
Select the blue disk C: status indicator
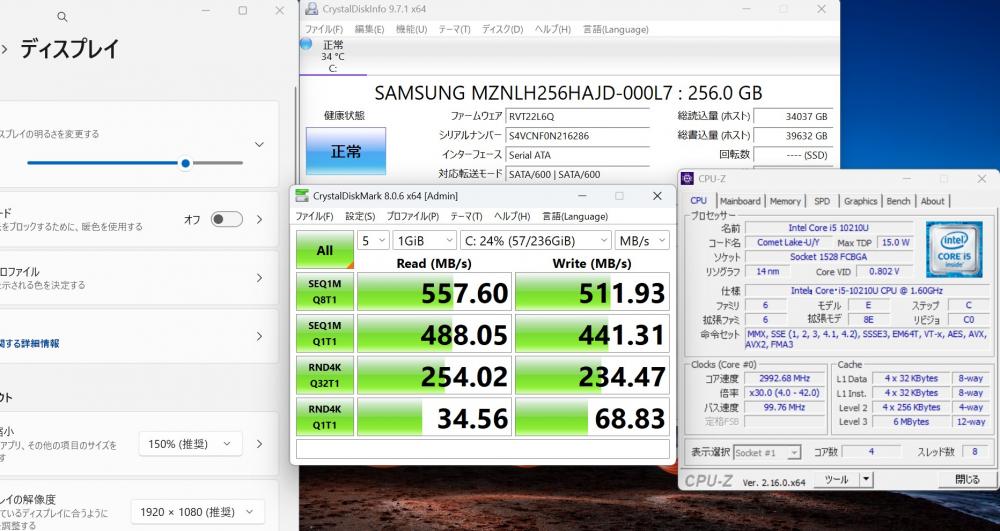pyautogui.click(x=305, y=44)
